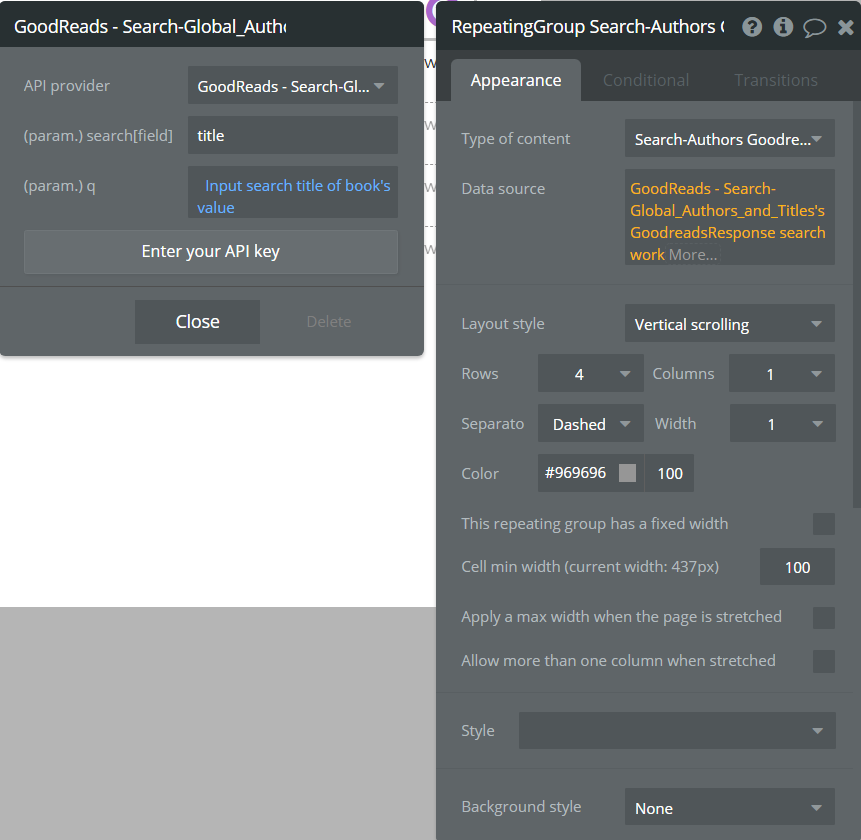Switch to the Conditional tab
This screenshot has width=861, height=840.
coord(646,80)
